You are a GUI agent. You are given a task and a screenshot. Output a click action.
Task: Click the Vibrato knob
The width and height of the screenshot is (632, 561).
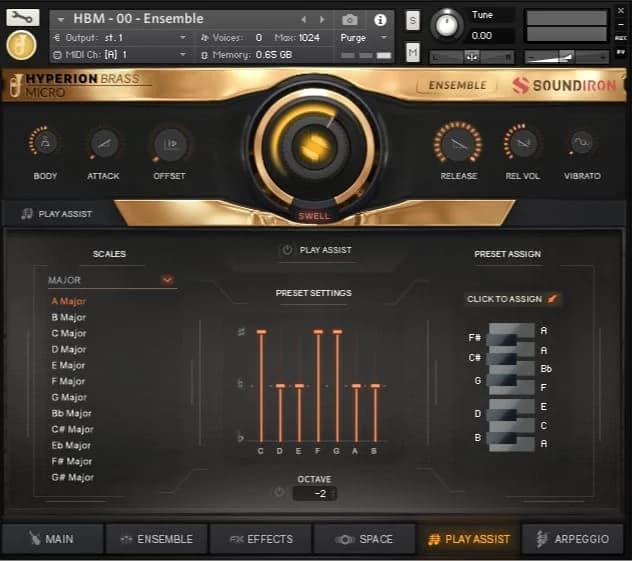[582, 144]
